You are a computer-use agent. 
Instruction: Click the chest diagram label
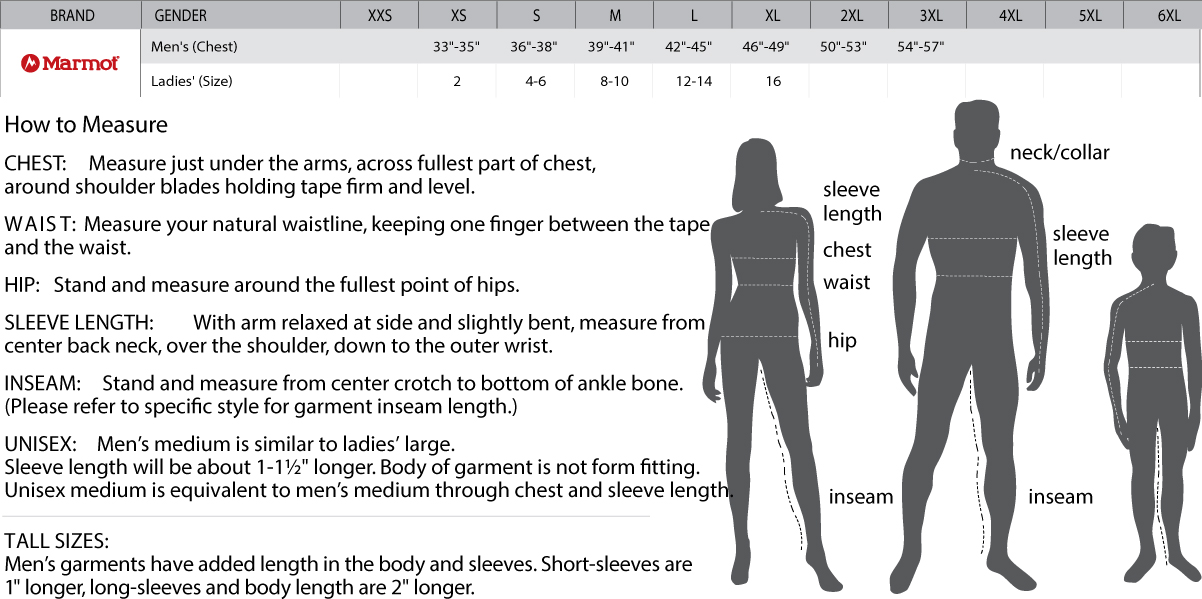847,250
